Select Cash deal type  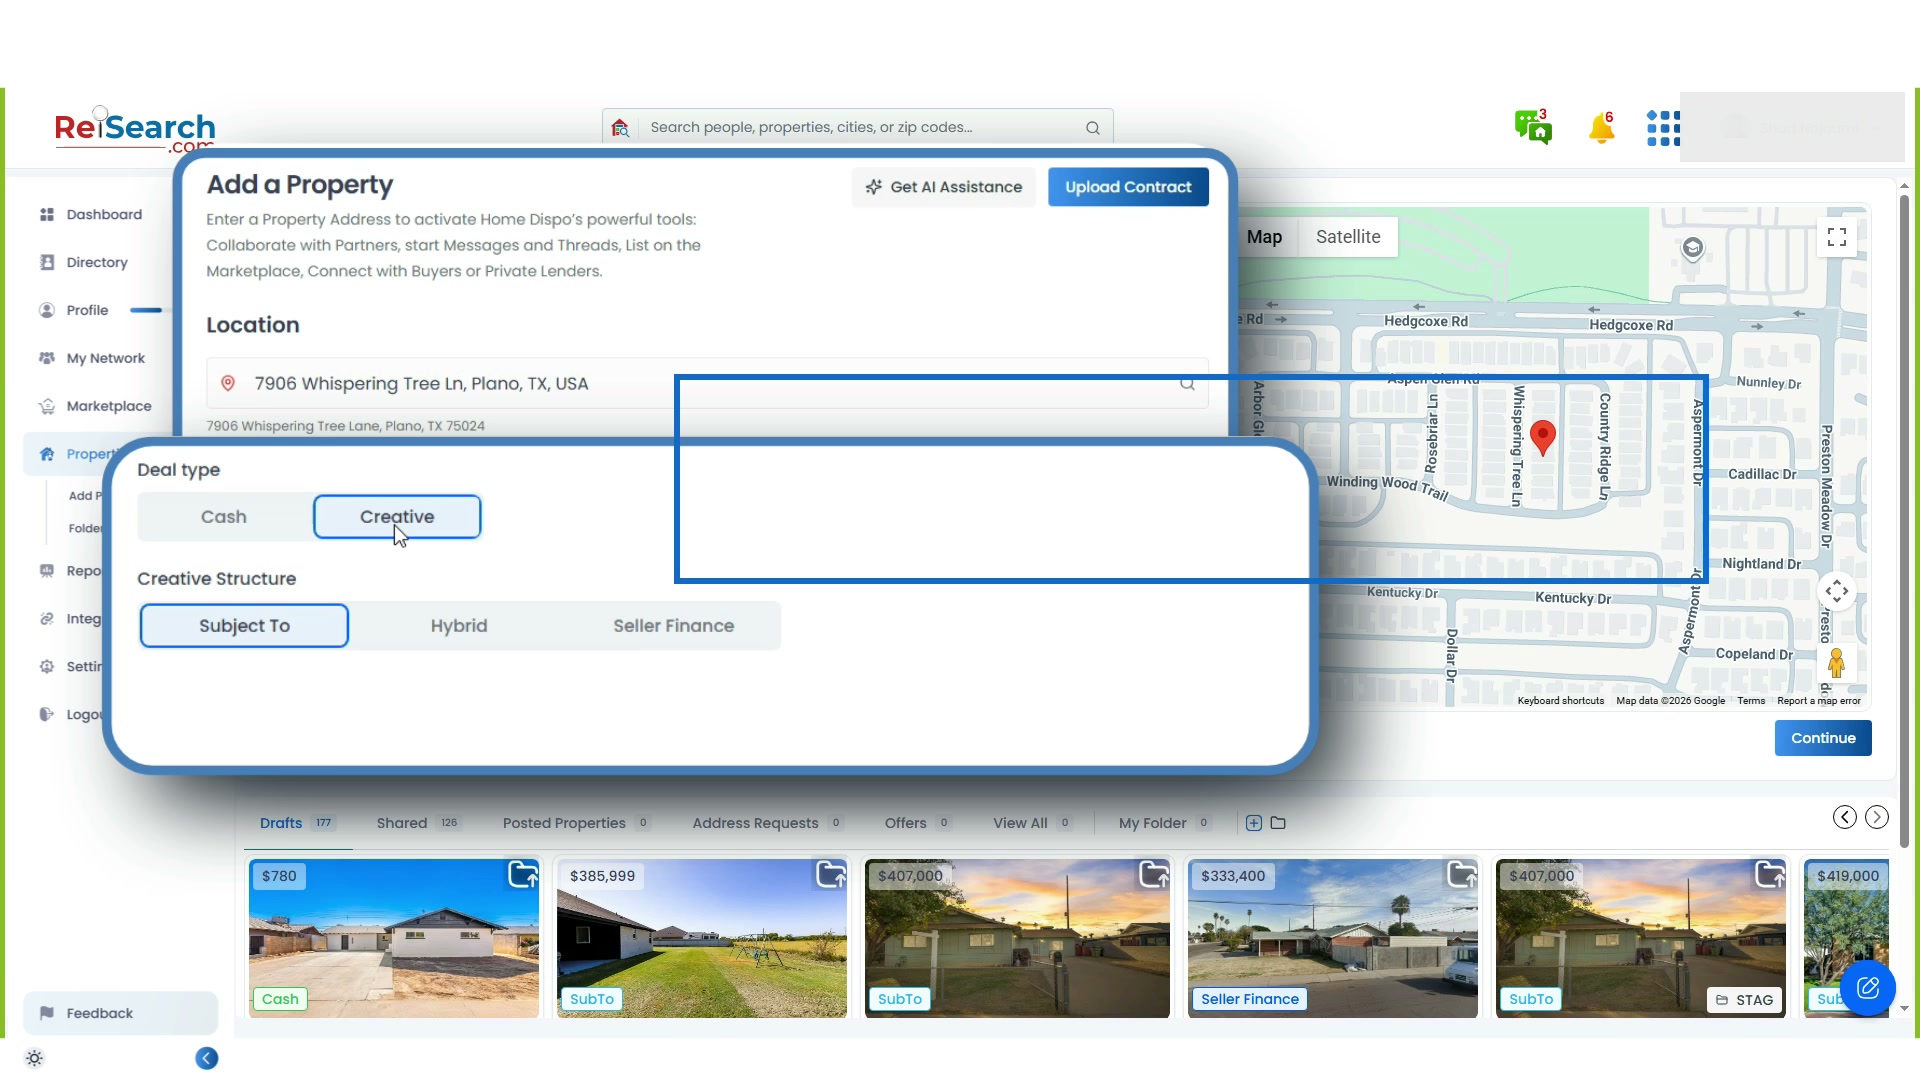coord(224,517)
